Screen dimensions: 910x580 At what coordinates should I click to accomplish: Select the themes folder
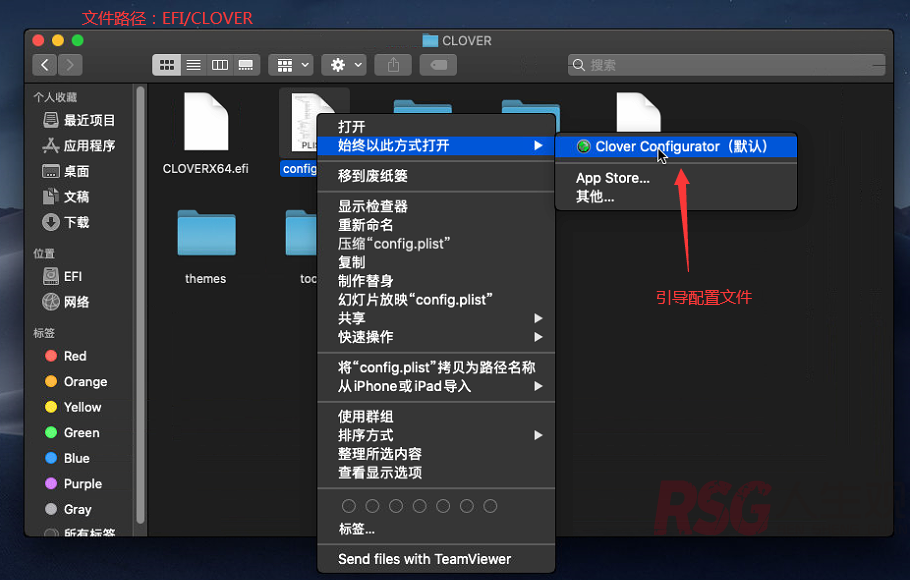pos(206,233)
